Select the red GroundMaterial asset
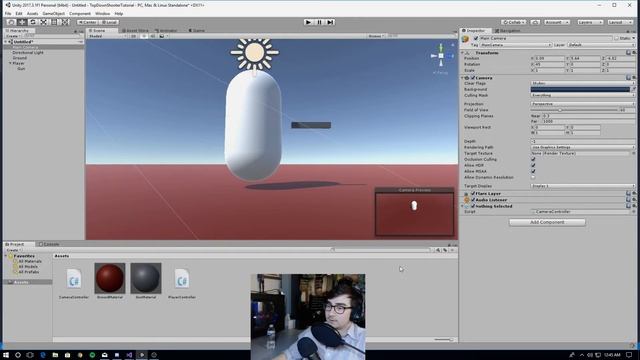Viewport: 640px width, 360px height. click(110, 281)
